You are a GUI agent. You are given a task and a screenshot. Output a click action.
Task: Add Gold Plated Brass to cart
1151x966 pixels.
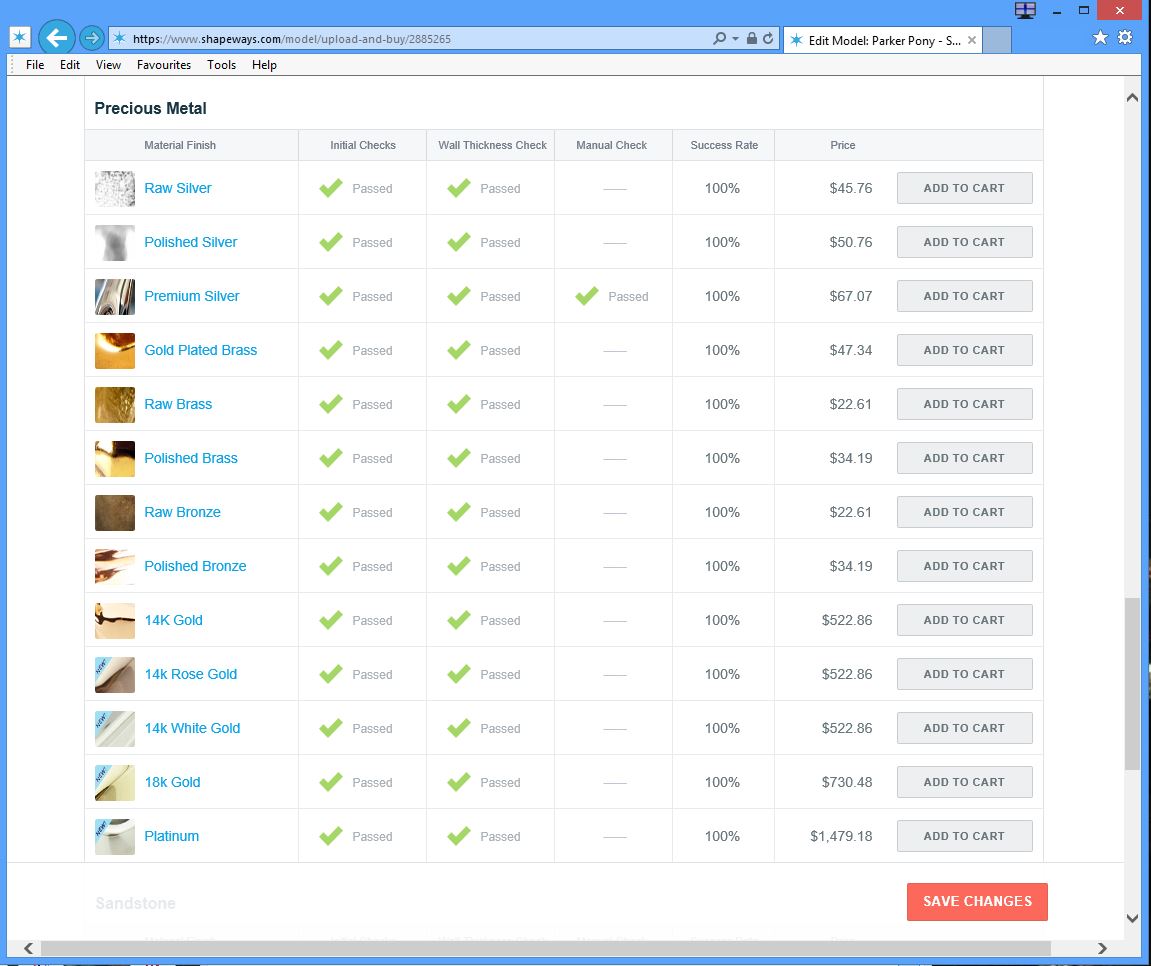pos(965,350)
